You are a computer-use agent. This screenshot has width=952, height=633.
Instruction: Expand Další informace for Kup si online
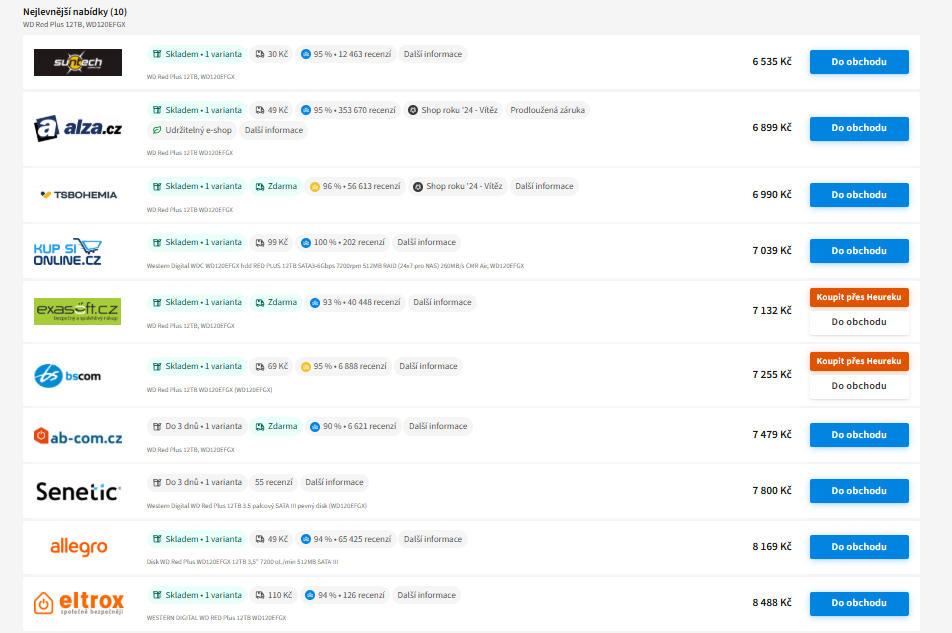tap(426, 242)
